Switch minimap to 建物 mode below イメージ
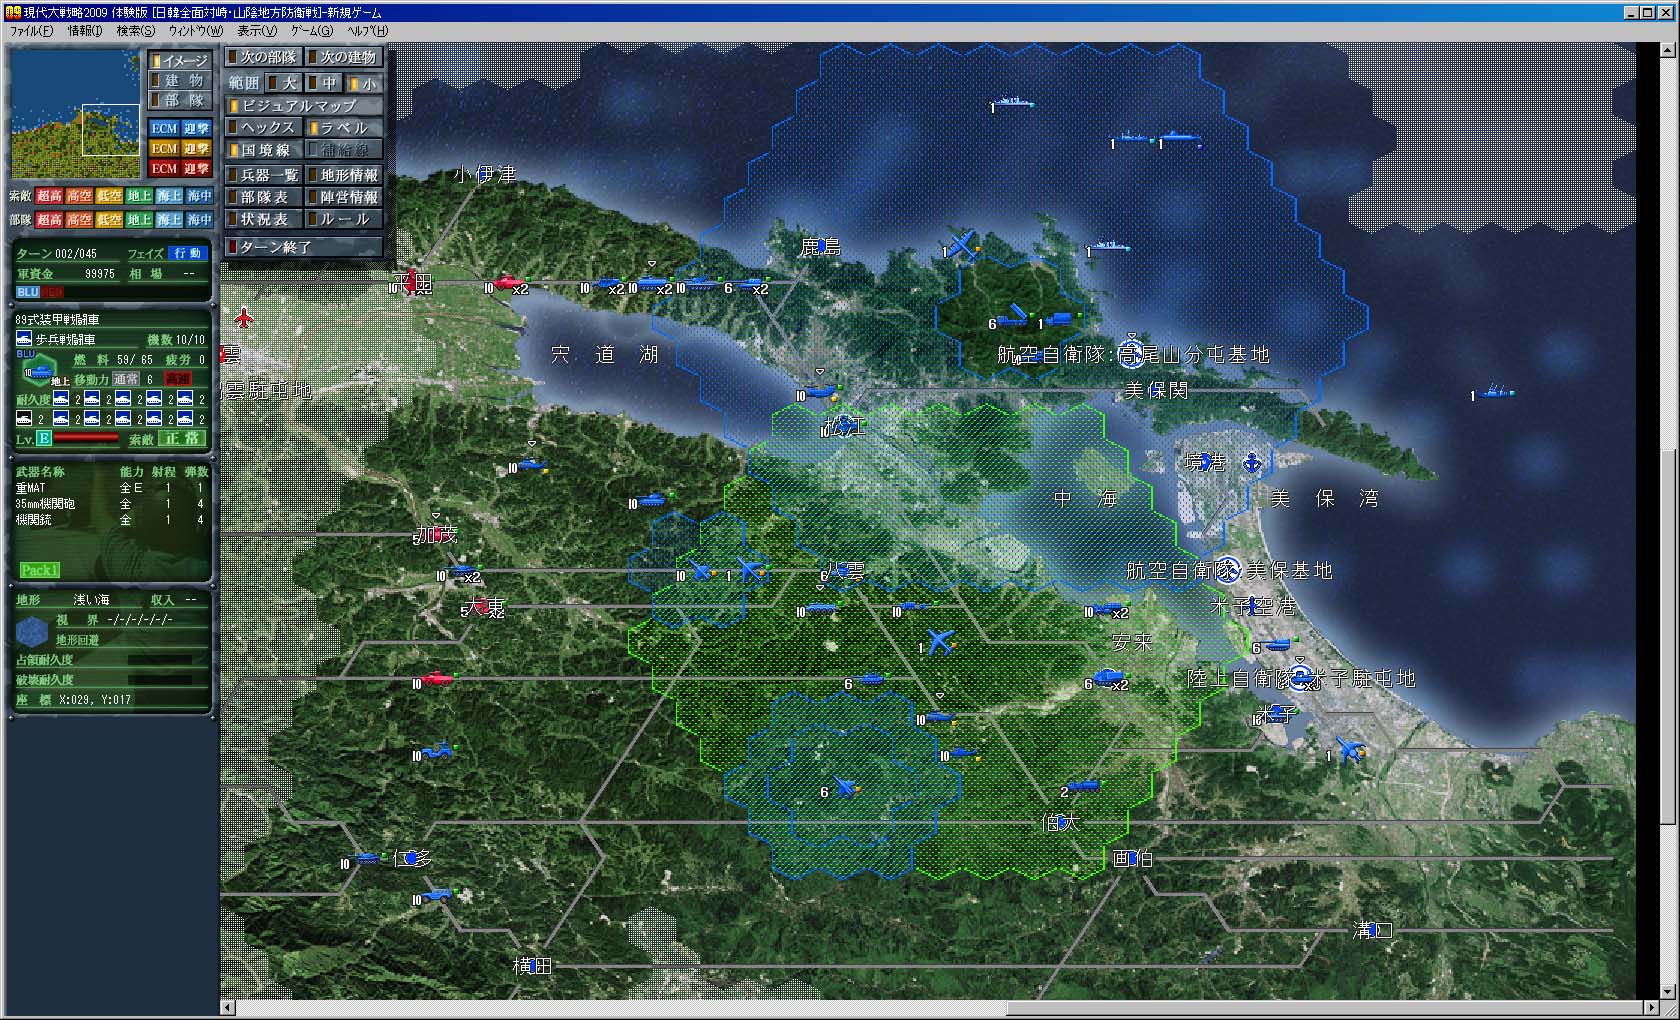This screenshot has height=1020, width=1680. tap(180, 80)
